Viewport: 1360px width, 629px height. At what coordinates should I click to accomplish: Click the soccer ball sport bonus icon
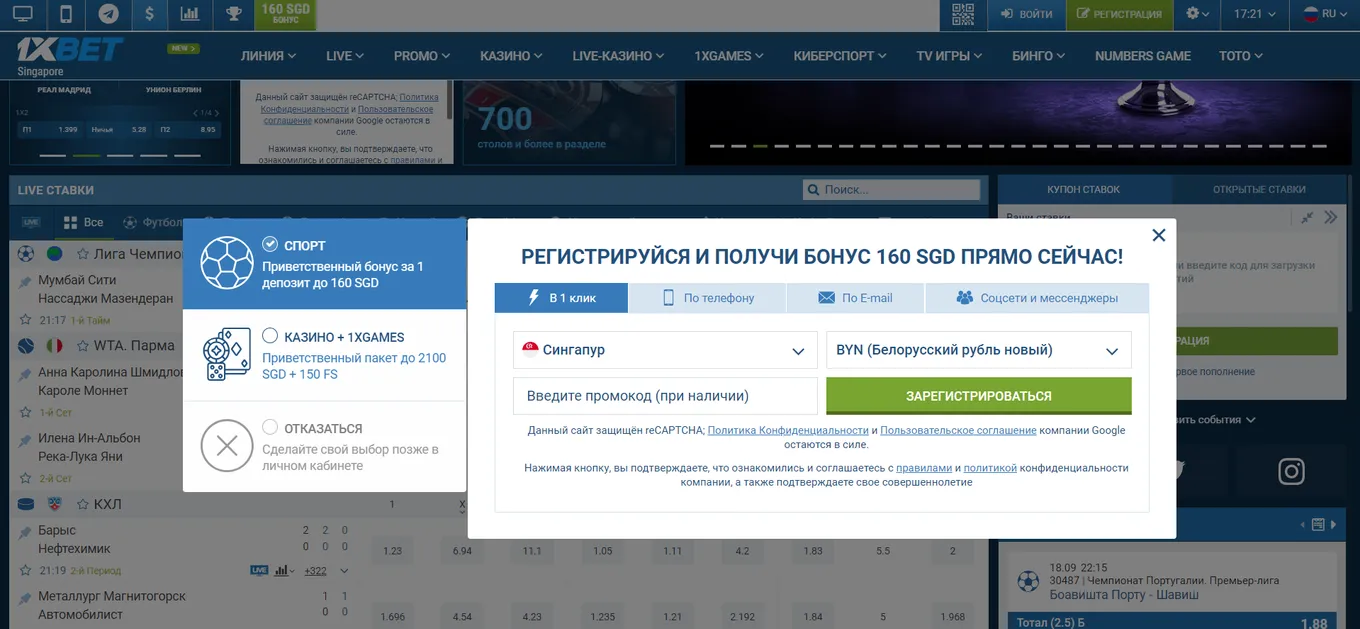[227, 263]
